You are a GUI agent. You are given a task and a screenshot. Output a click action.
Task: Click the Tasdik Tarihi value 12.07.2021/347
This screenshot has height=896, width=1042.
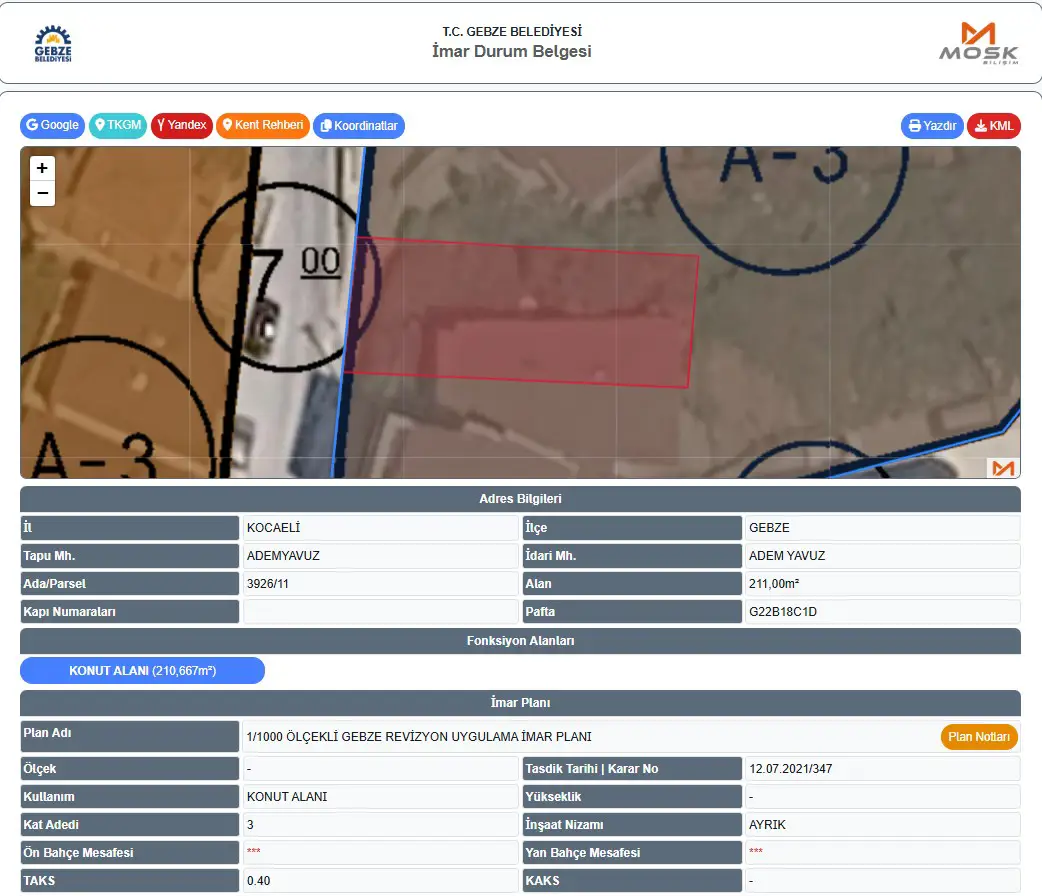click(x=790, y=768)
